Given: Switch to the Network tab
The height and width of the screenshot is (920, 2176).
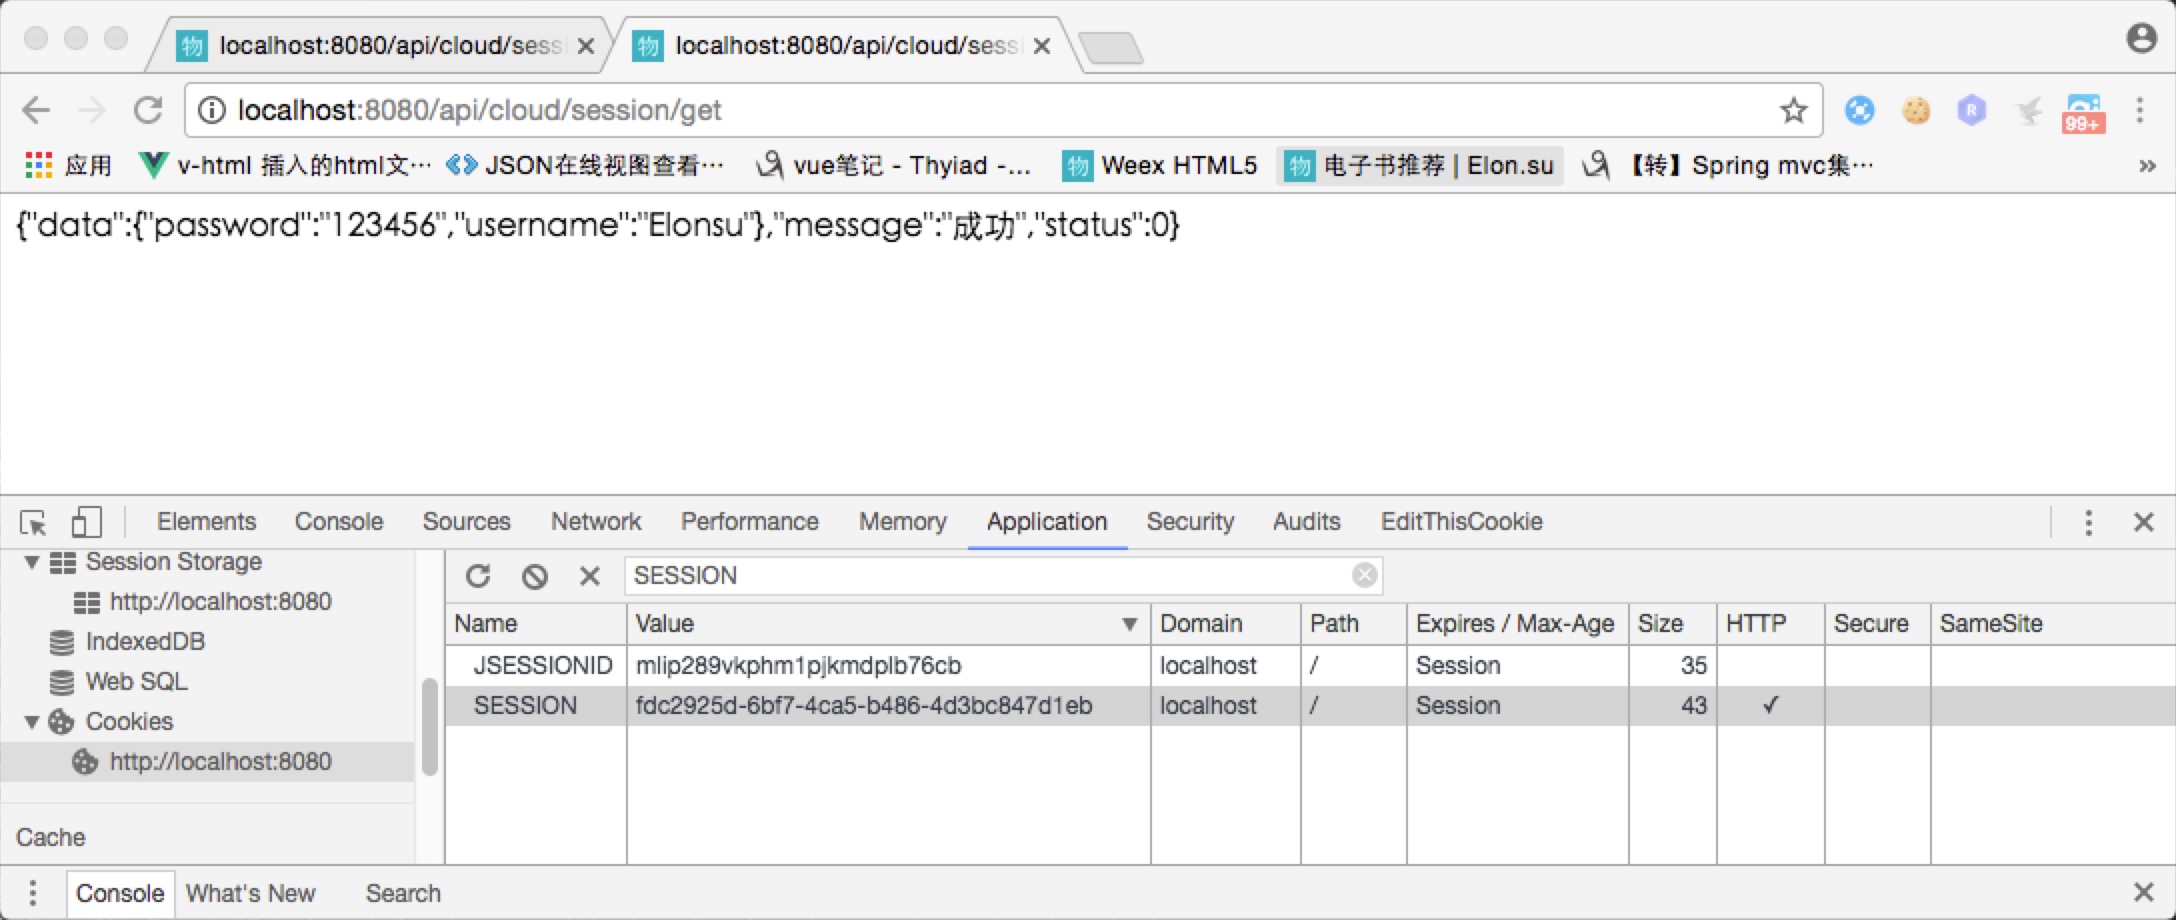Looking at the screenshot, I should (x=596, y=522).
